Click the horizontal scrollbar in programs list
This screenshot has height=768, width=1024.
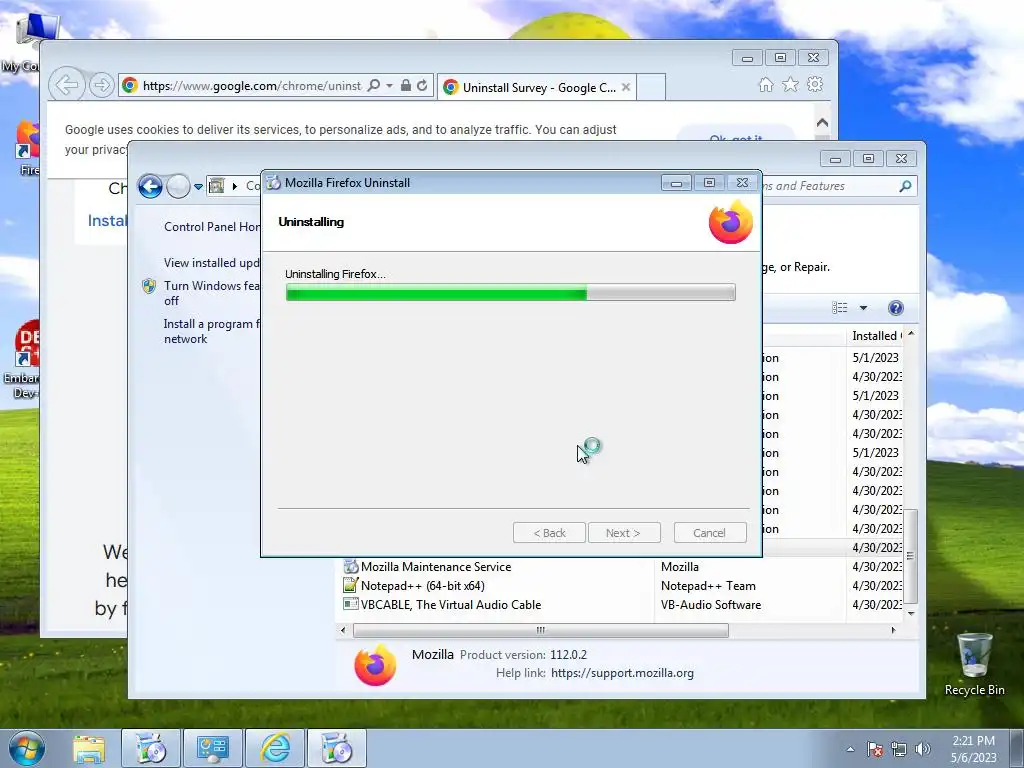pos(541,630)
